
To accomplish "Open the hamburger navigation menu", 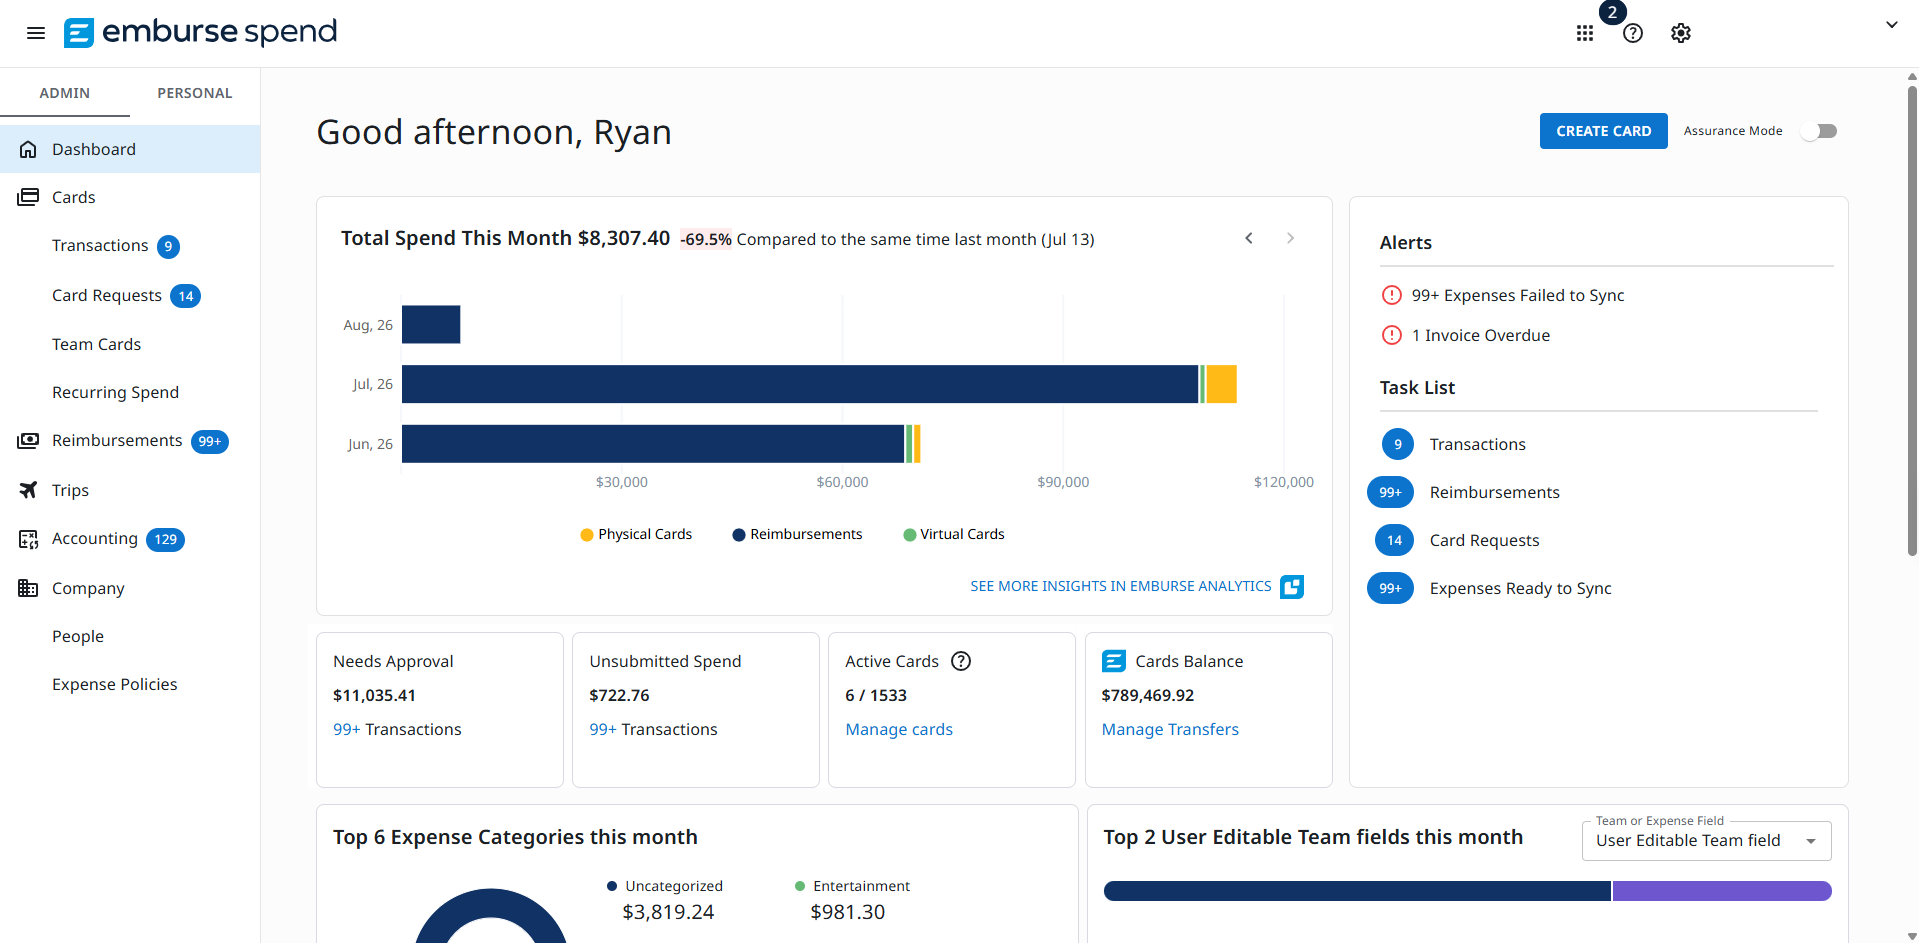I will [x=36, y=33].
